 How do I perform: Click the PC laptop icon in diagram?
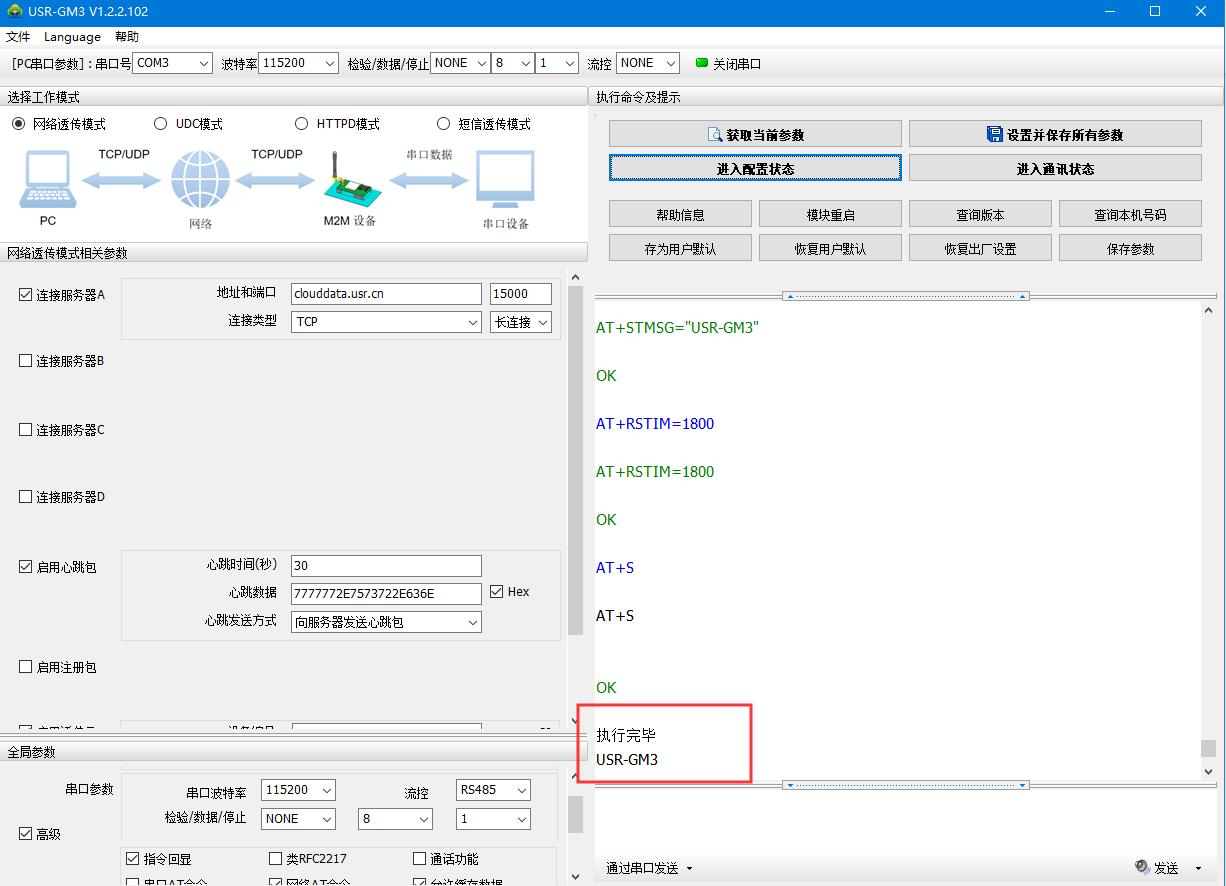(x=46, y=182)
